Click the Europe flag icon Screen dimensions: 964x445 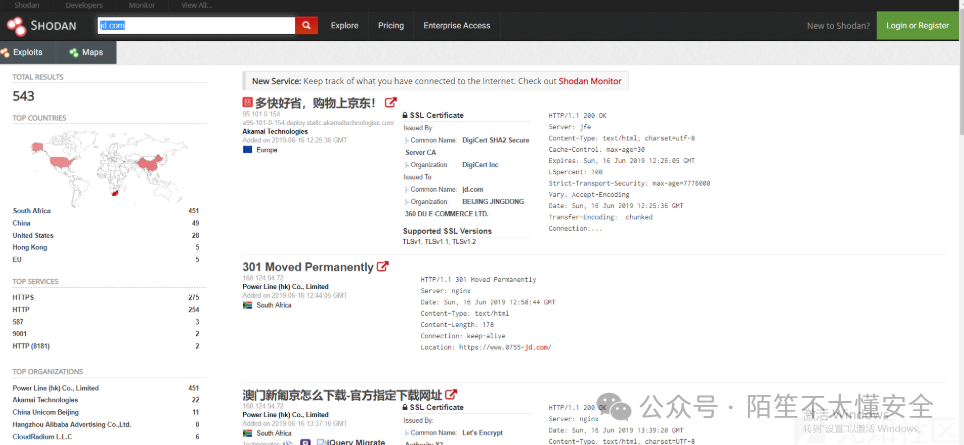coord(248,149)
